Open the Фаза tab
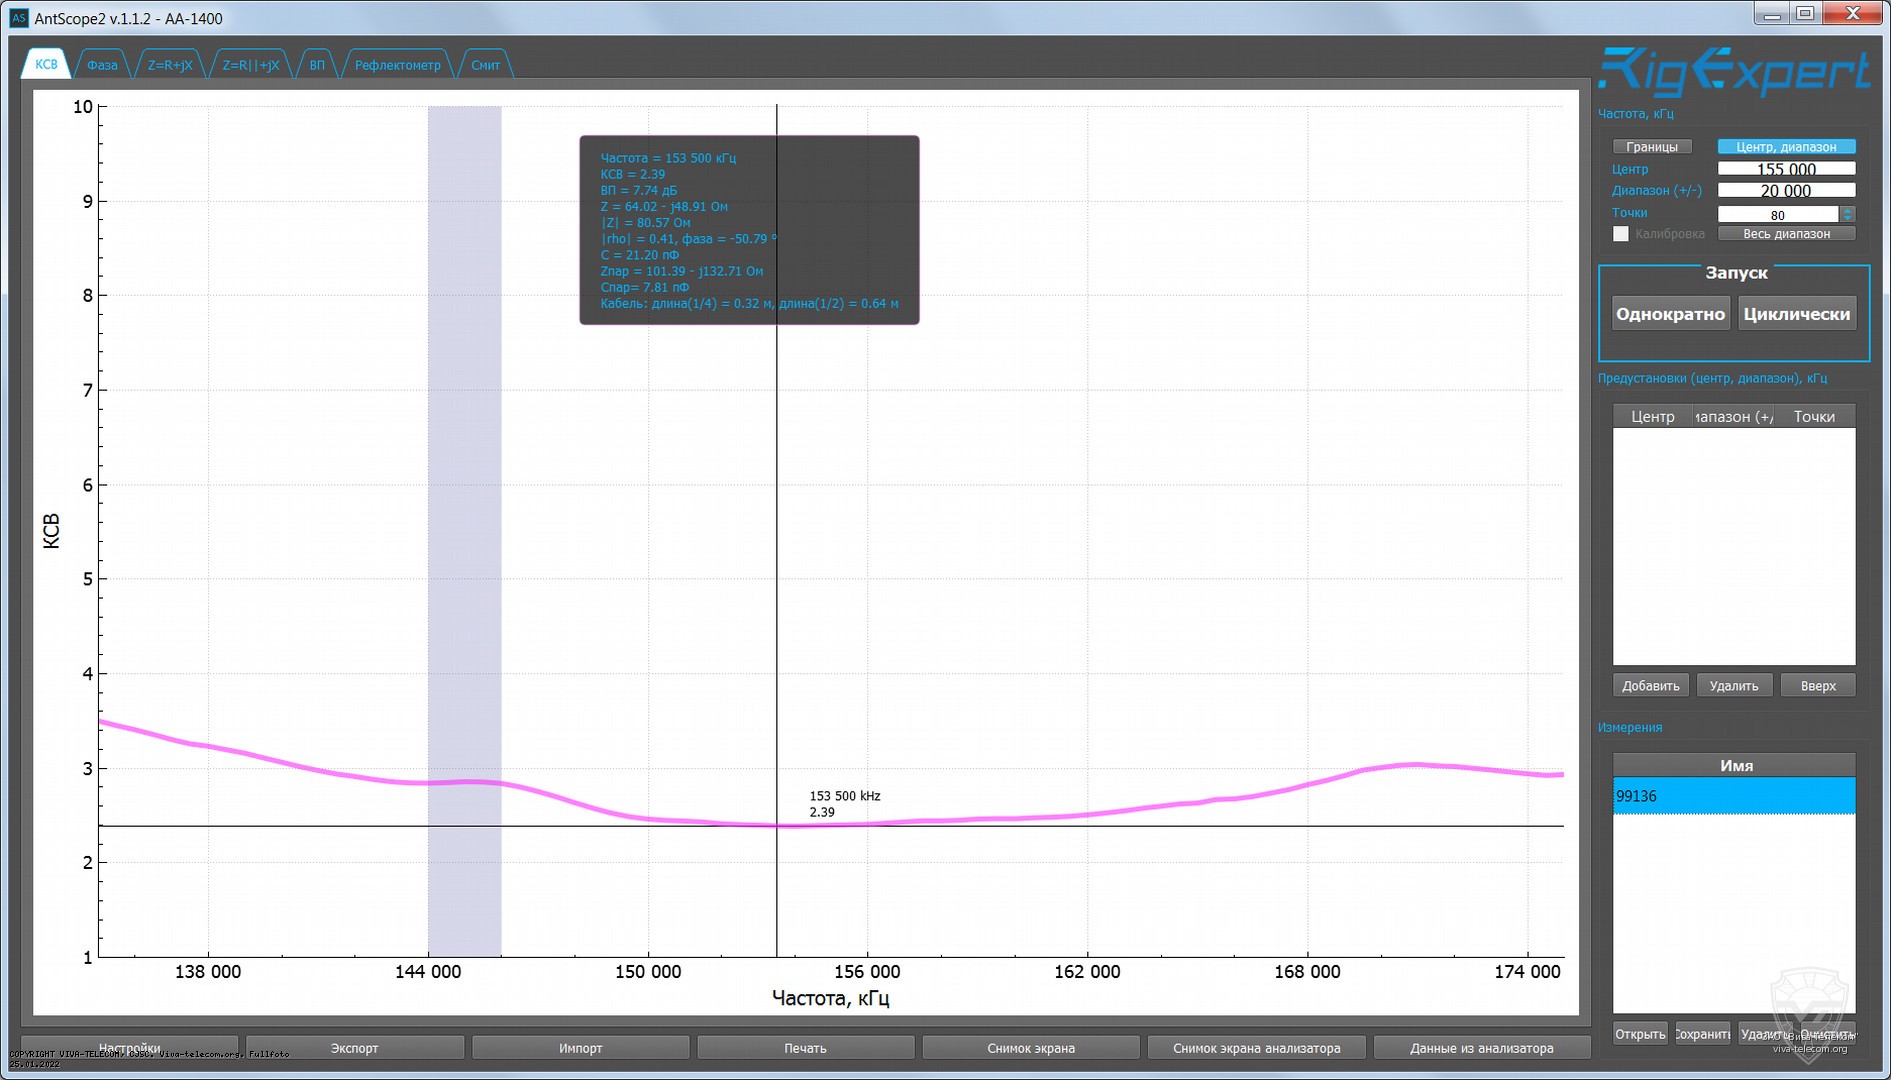 102,65
